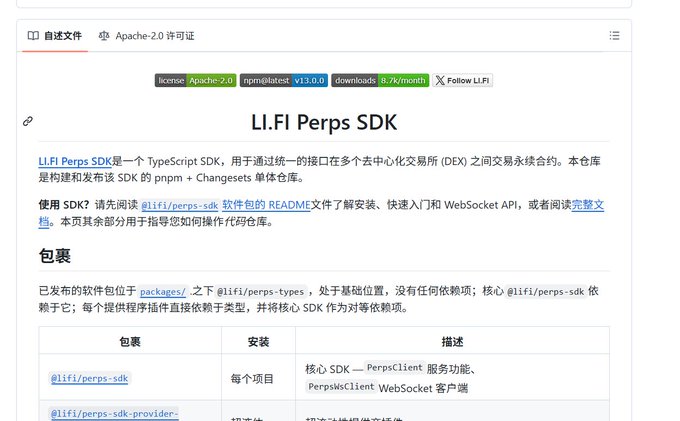The width and height of the screenshot is (680, 421).
Task: Click the license Apache-2.0 badge
Action: (196, 80)
